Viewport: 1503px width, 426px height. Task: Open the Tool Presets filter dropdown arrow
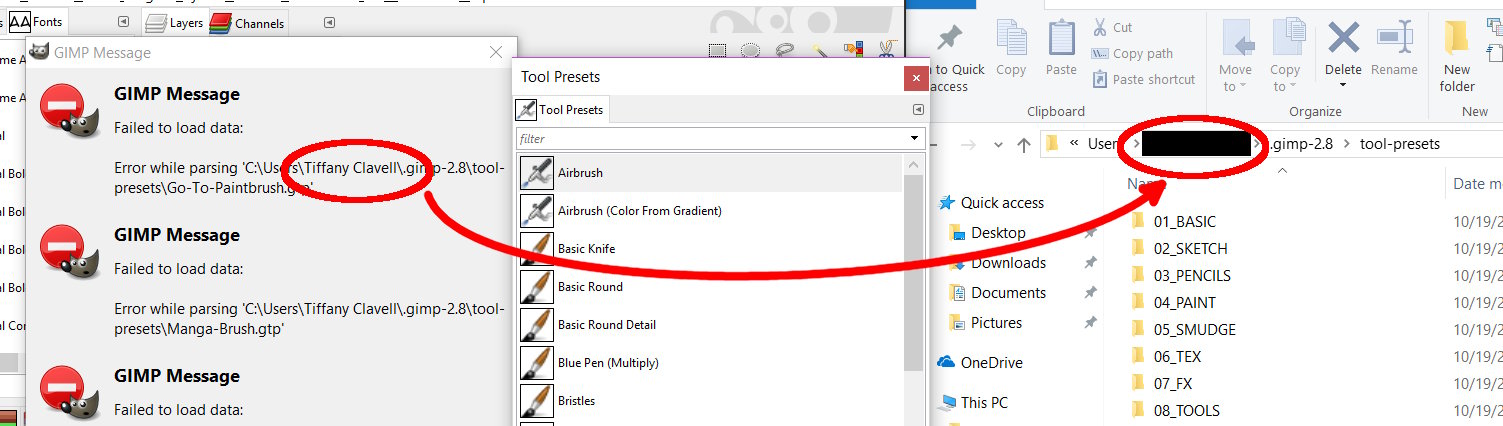(915, 138)
